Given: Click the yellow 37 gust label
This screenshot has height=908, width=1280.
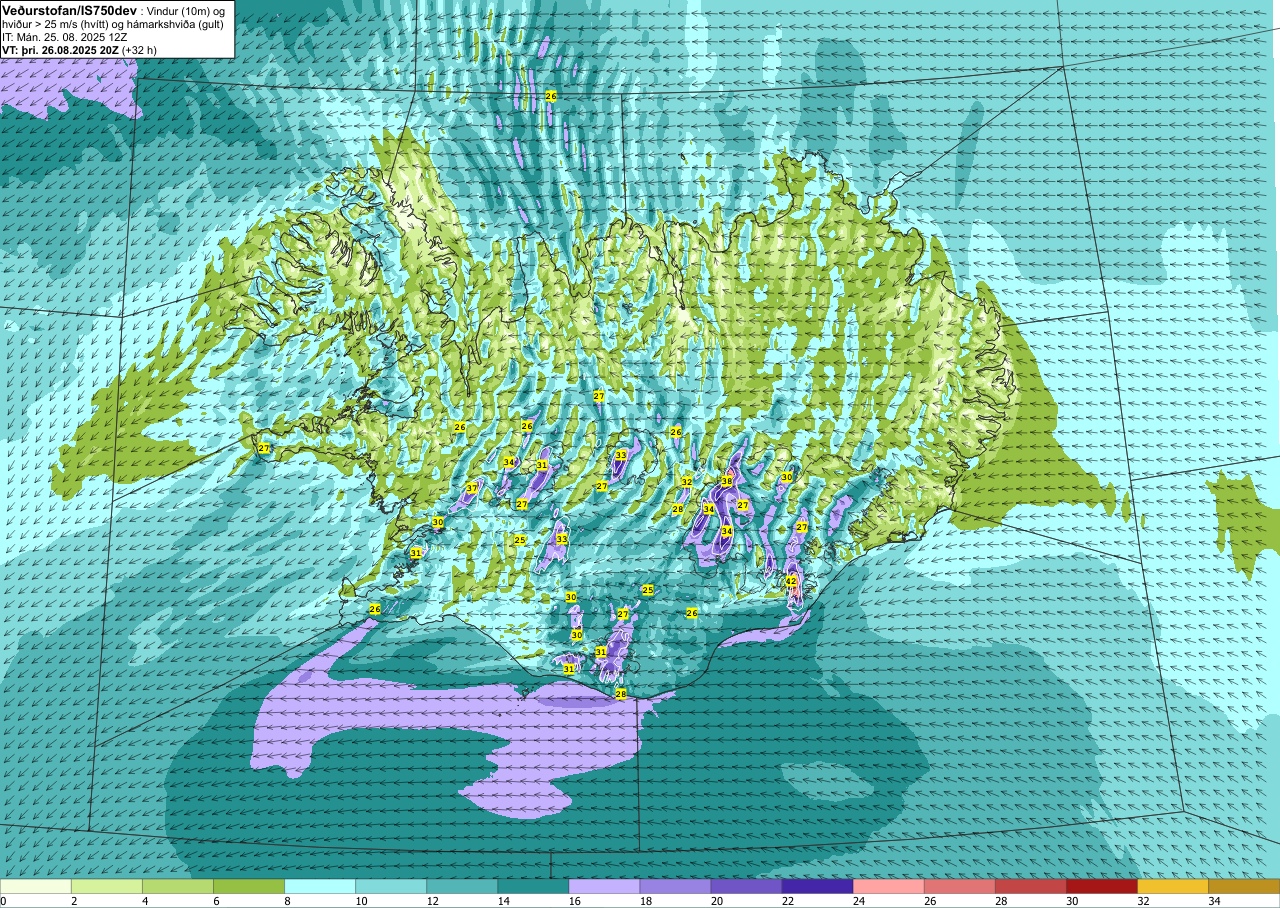Looking at the screenshot, I should point(471,488).
